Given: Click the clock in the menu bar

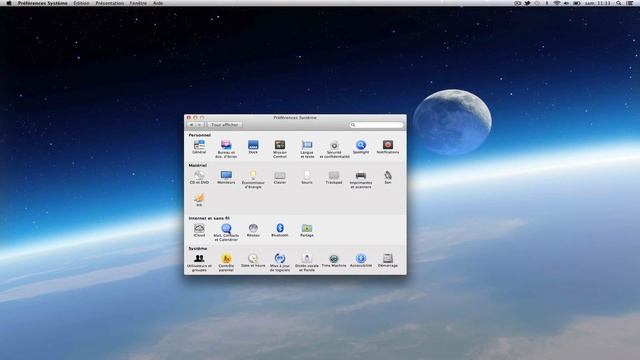Looking at the screenshot, I should coord(598,3).
